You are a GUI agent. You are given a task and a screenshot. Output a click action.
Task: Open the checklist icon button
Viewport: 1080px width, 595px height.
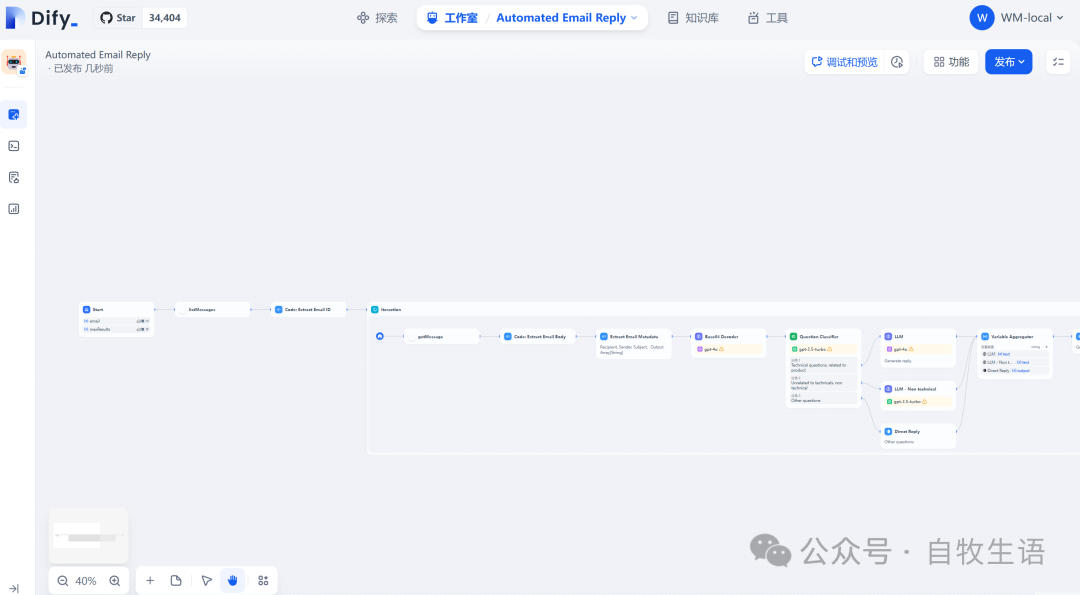coord(1059,62)
